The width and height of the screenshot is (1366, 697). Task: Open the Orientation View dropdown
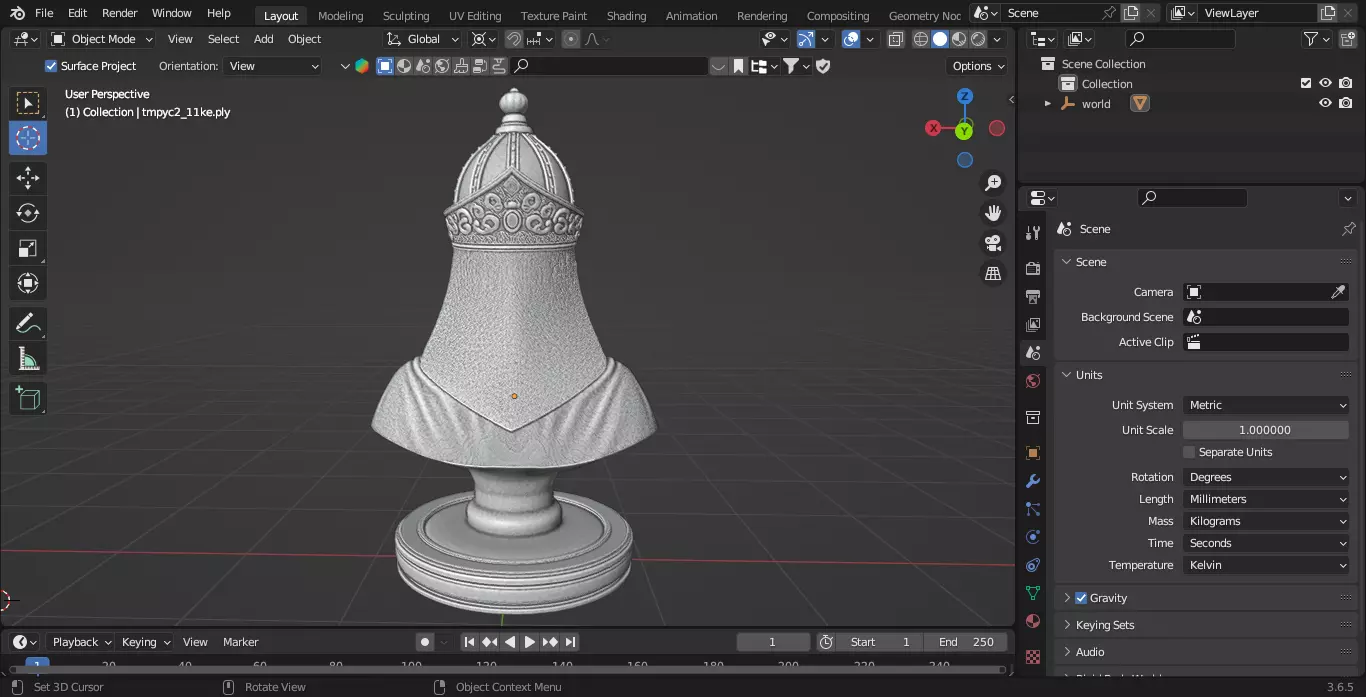click(x=273, y=66)
